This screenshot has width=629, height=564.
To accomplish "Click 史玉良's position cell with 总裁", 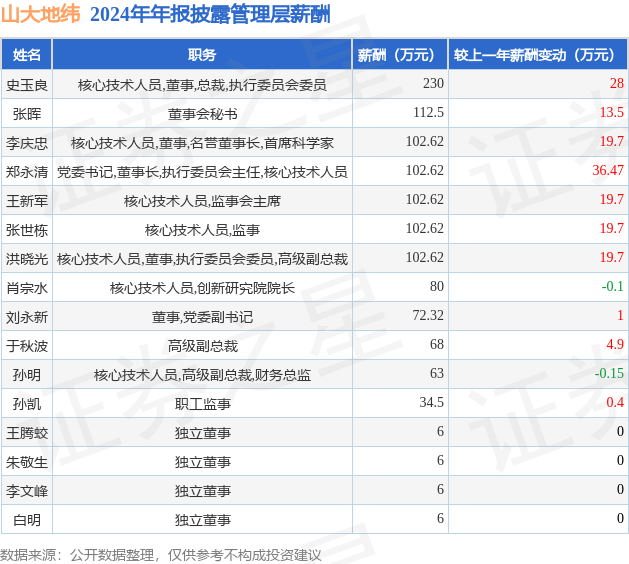I will (x=203, y=85).
